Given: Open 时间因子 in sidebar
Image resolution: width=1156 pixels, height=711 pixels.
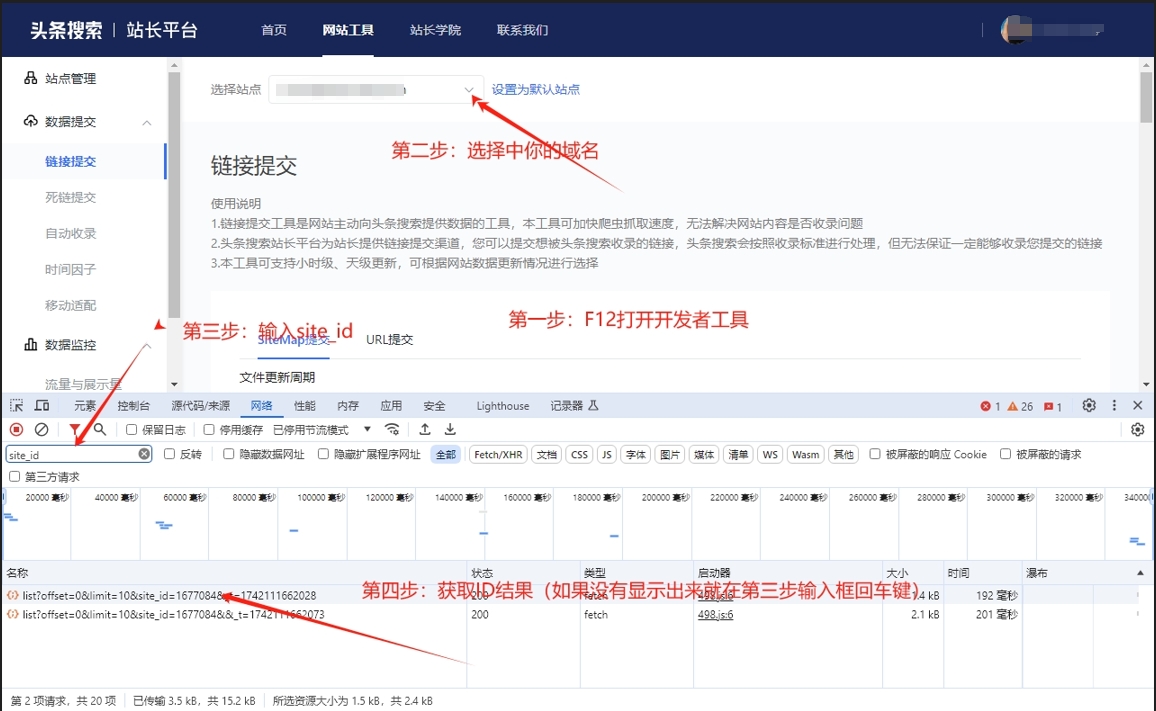Looking at the screenshot, I should click(70, 269).
